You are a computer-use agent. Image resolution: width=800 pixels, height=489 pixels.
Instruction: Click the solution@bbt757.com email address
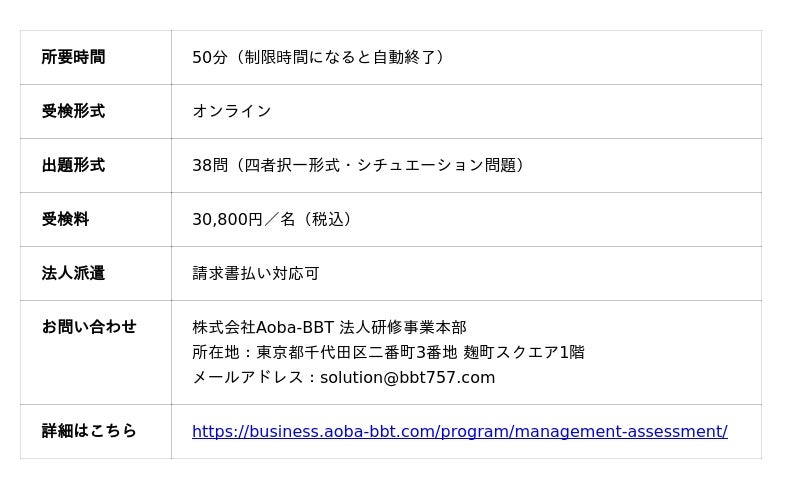point(407,377)
